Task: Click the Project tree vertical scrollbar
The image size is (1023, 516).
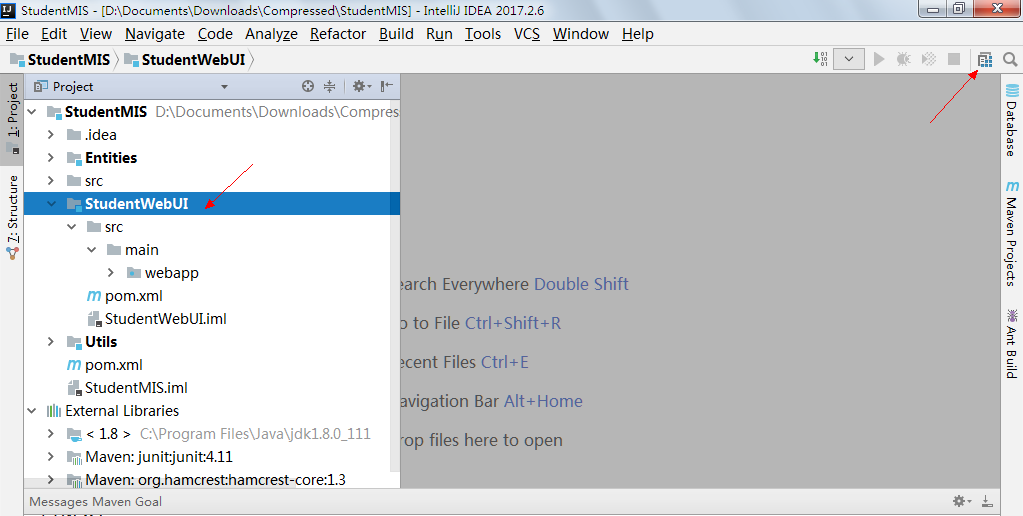Action: point(395,287)
